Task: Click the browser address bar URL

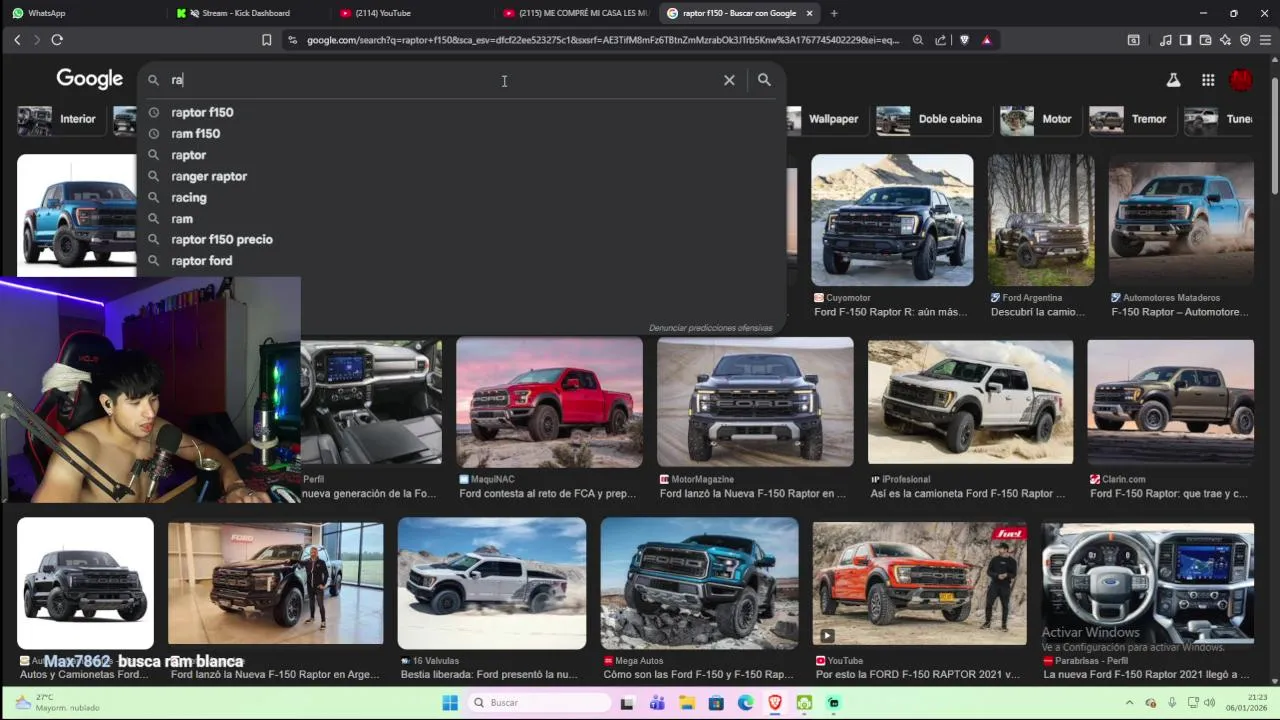Action: pyautogui.click(x=603, y=40)
